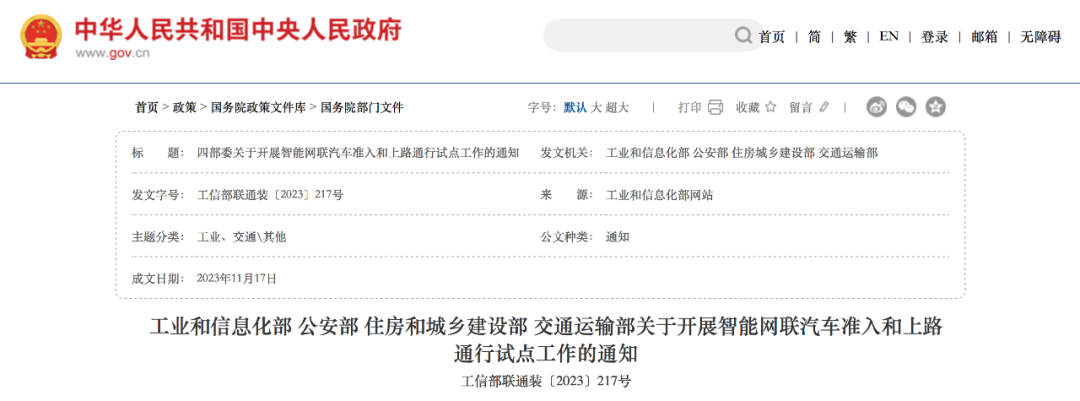Screen dimensions: 1080x401
Task: Switch to simplified Chinese 简
Action: point(814,37)
